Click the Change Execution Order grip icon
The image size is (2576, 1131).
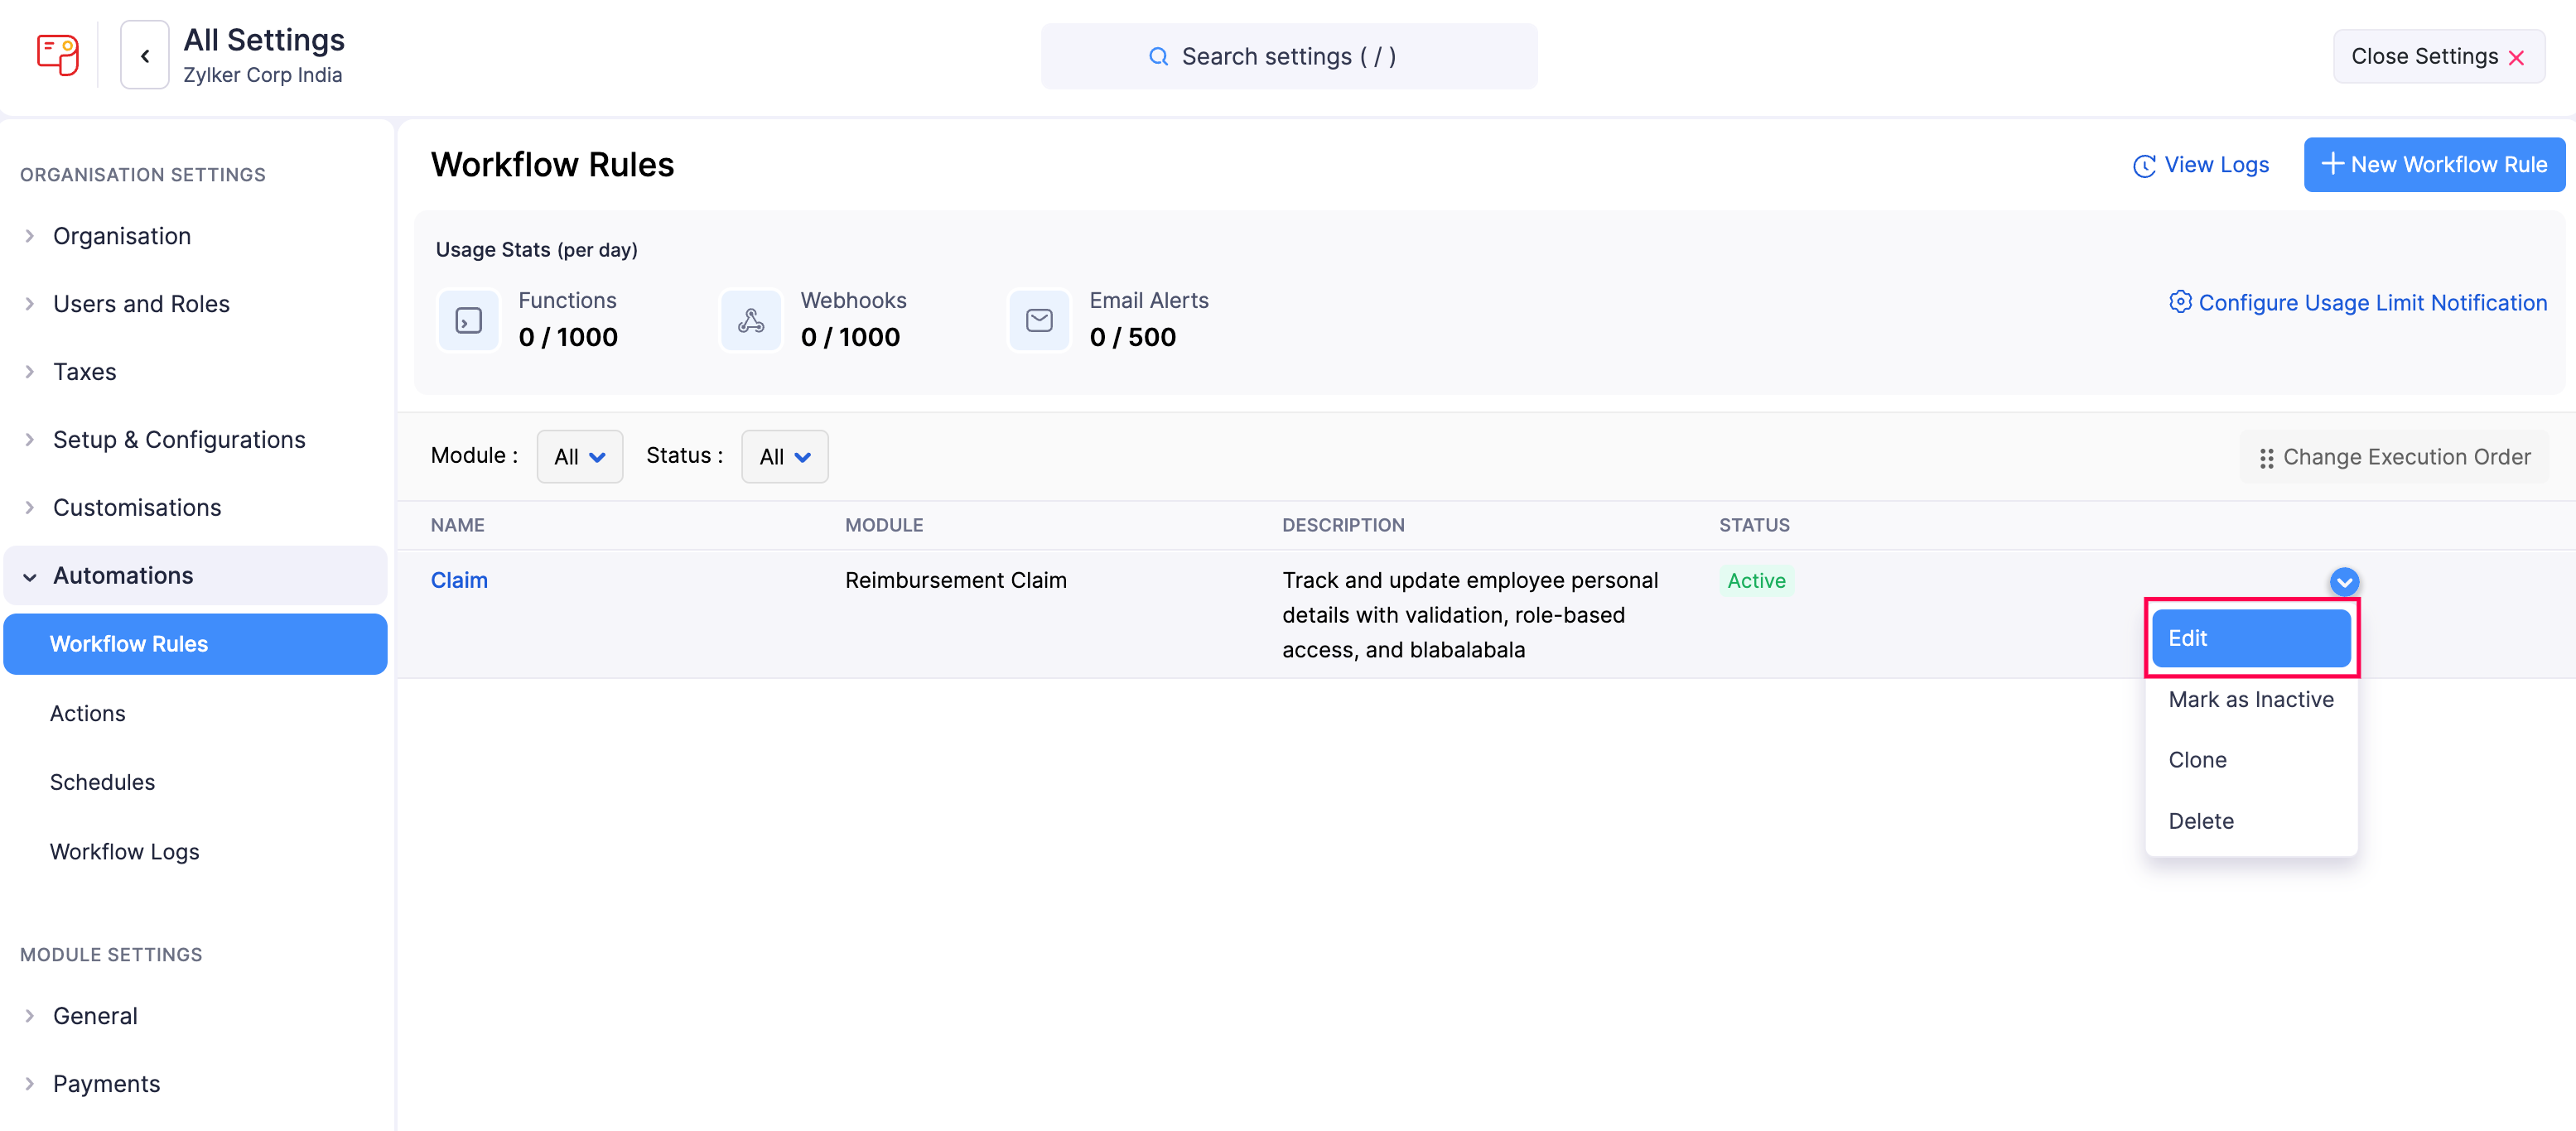pos(2266,458)
